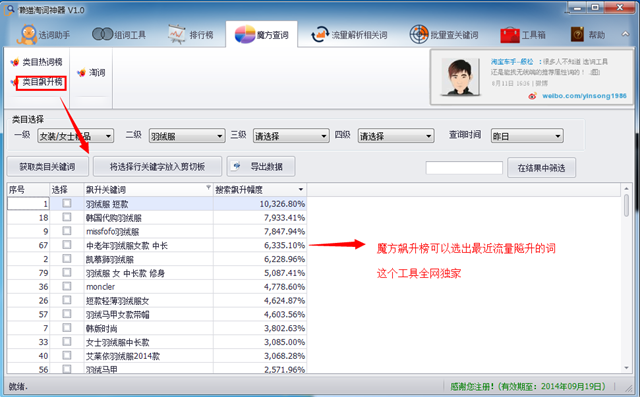The height and width of the screenshot is (397, 640).
Task: Check the box for 凯蒂狮羽绒服
Action: click(x=67, y=259)
